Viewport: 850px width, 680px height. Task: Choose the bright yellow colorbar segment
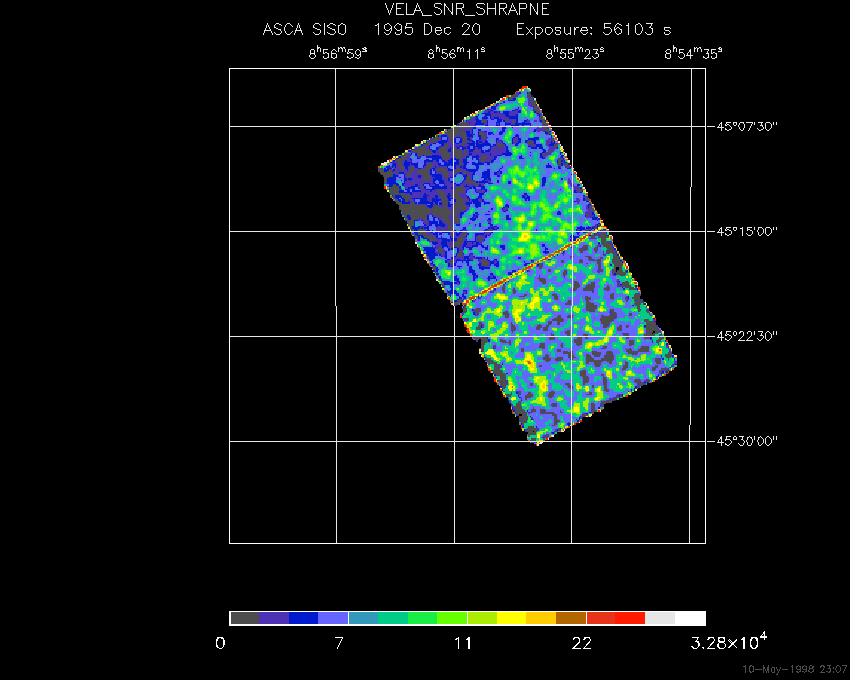[511, 618]
